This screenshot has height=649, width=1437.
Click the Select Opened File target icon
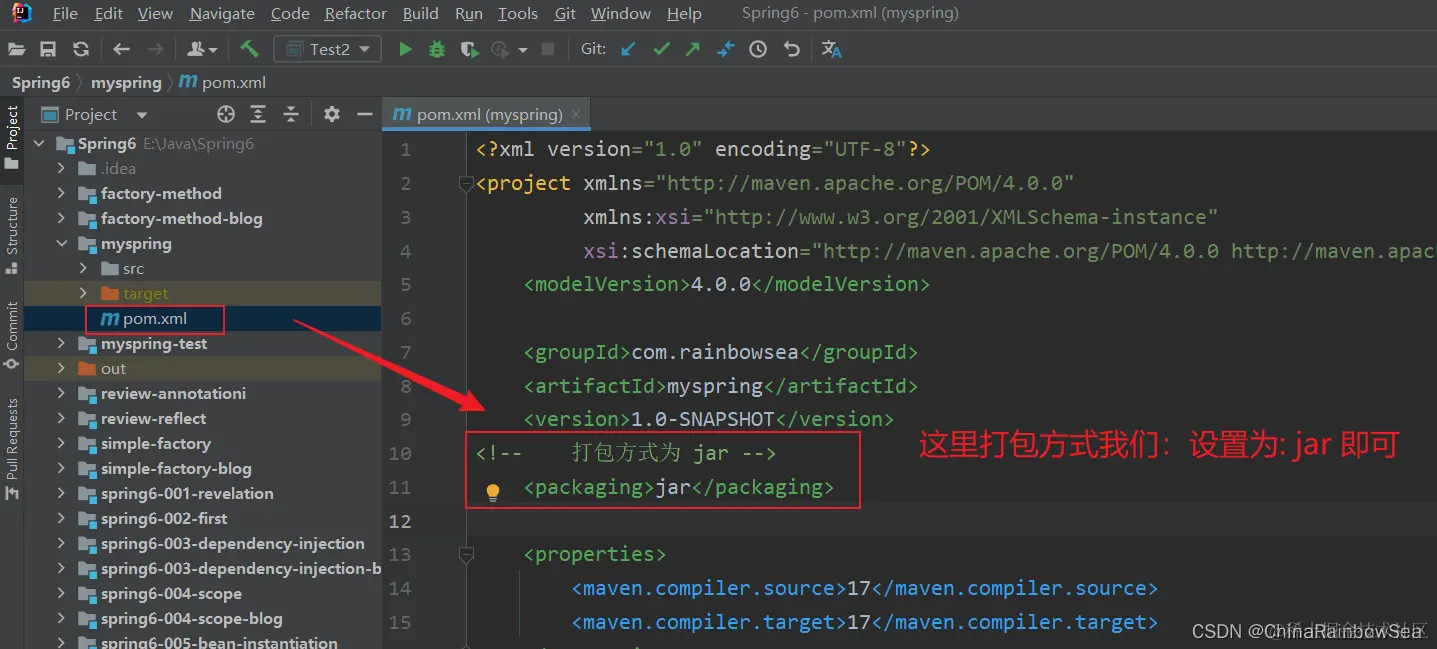tap(226, 114)
